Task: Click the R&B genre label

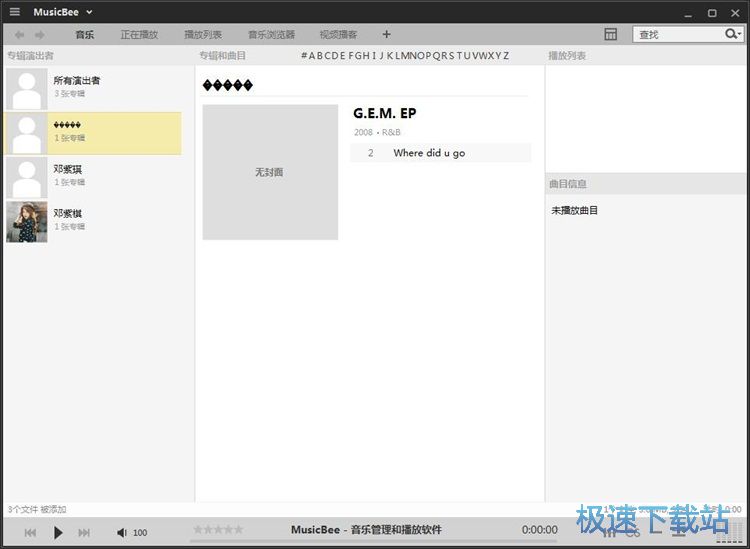Action: 391,132
